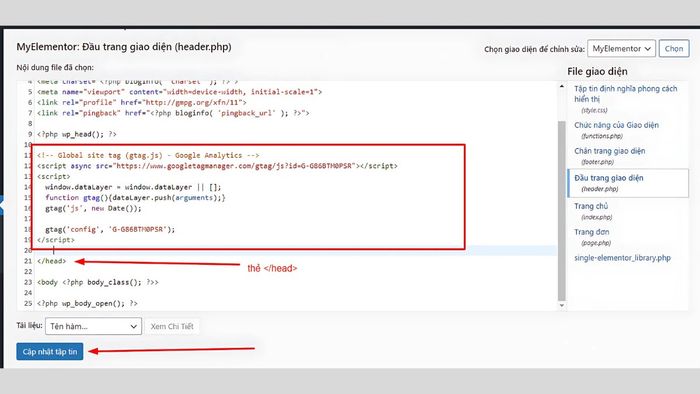Click the meta viewport code line
Image resolution: width=700 pixels, height=394 pixels.
179,92
